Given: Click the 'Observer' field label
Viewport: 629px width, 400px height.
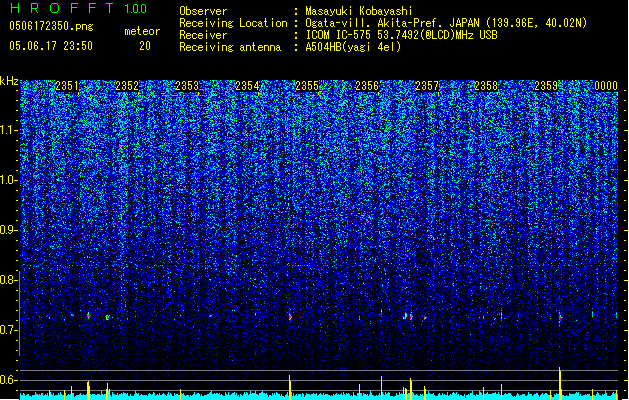Looking at the screenshot, I should point(203,11).
